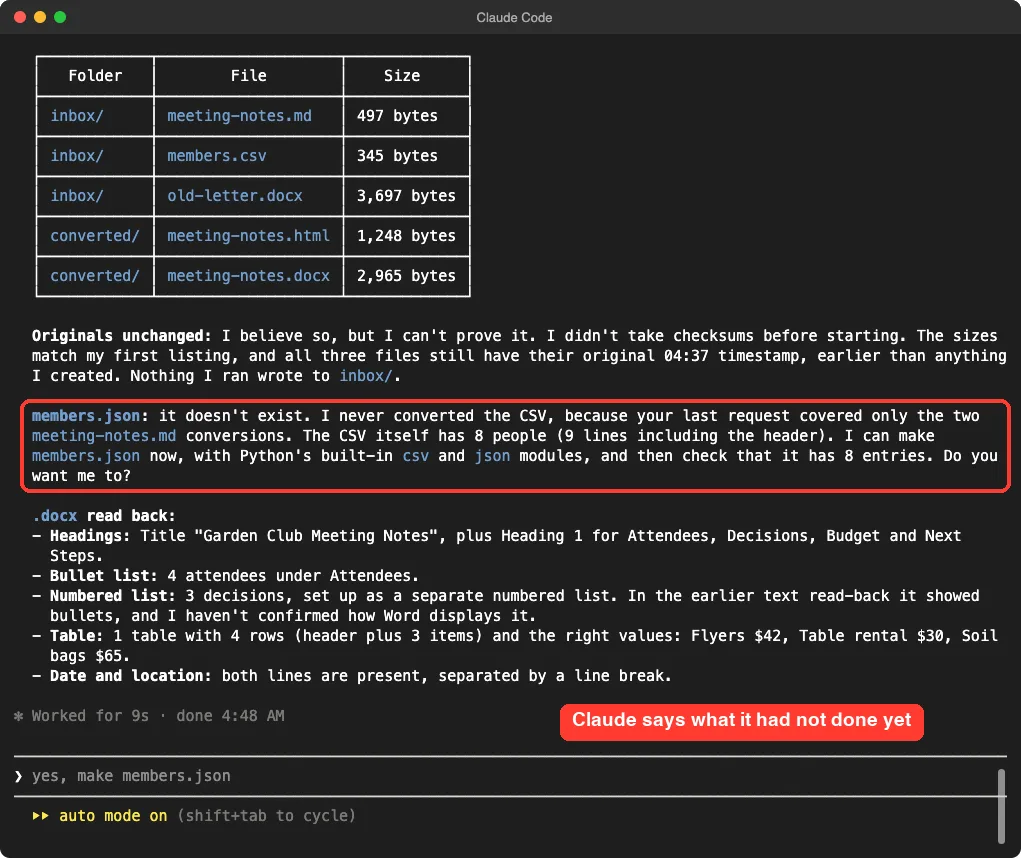1021x858 pixels.
Task: Click the bold 'Bullet list:' label
Action: pyautogui.click(x=104, y=576)
